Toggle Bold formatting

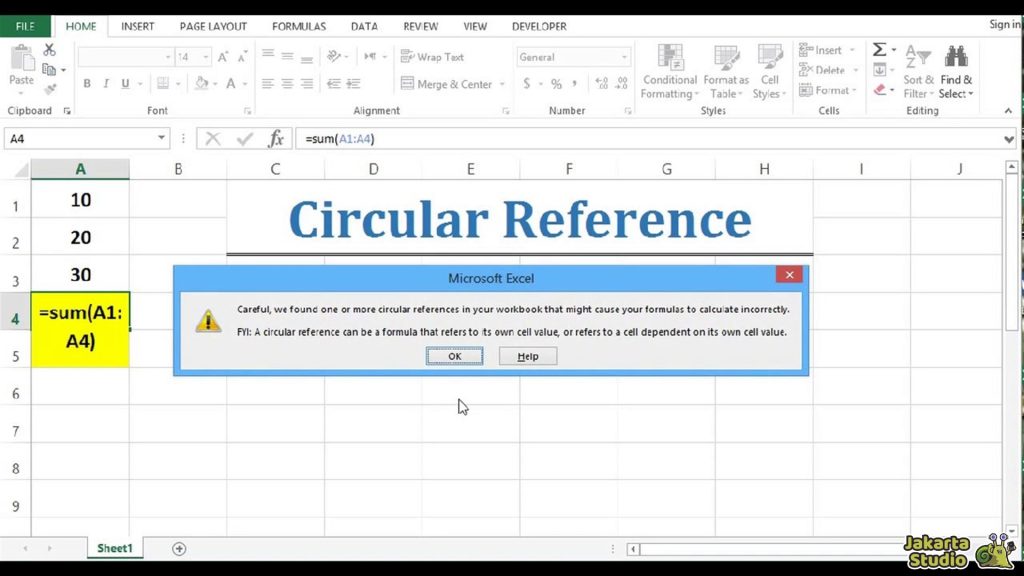click(x=86, y=84)
